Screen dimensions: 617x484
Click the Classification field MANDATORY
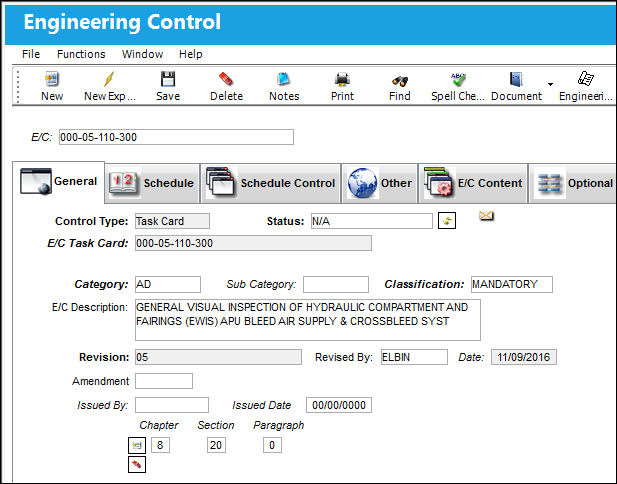512,284
